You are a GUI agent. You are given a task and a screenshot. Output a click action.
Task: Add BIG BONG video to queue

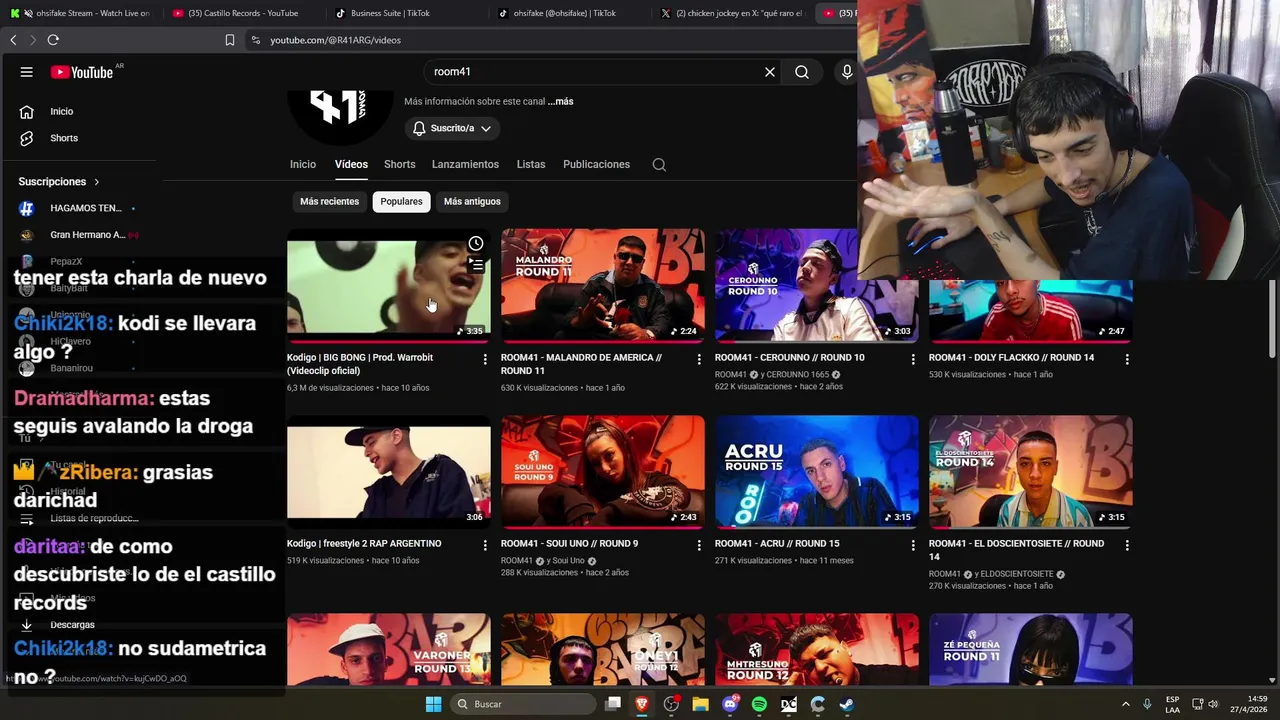(x=476, y=265)
